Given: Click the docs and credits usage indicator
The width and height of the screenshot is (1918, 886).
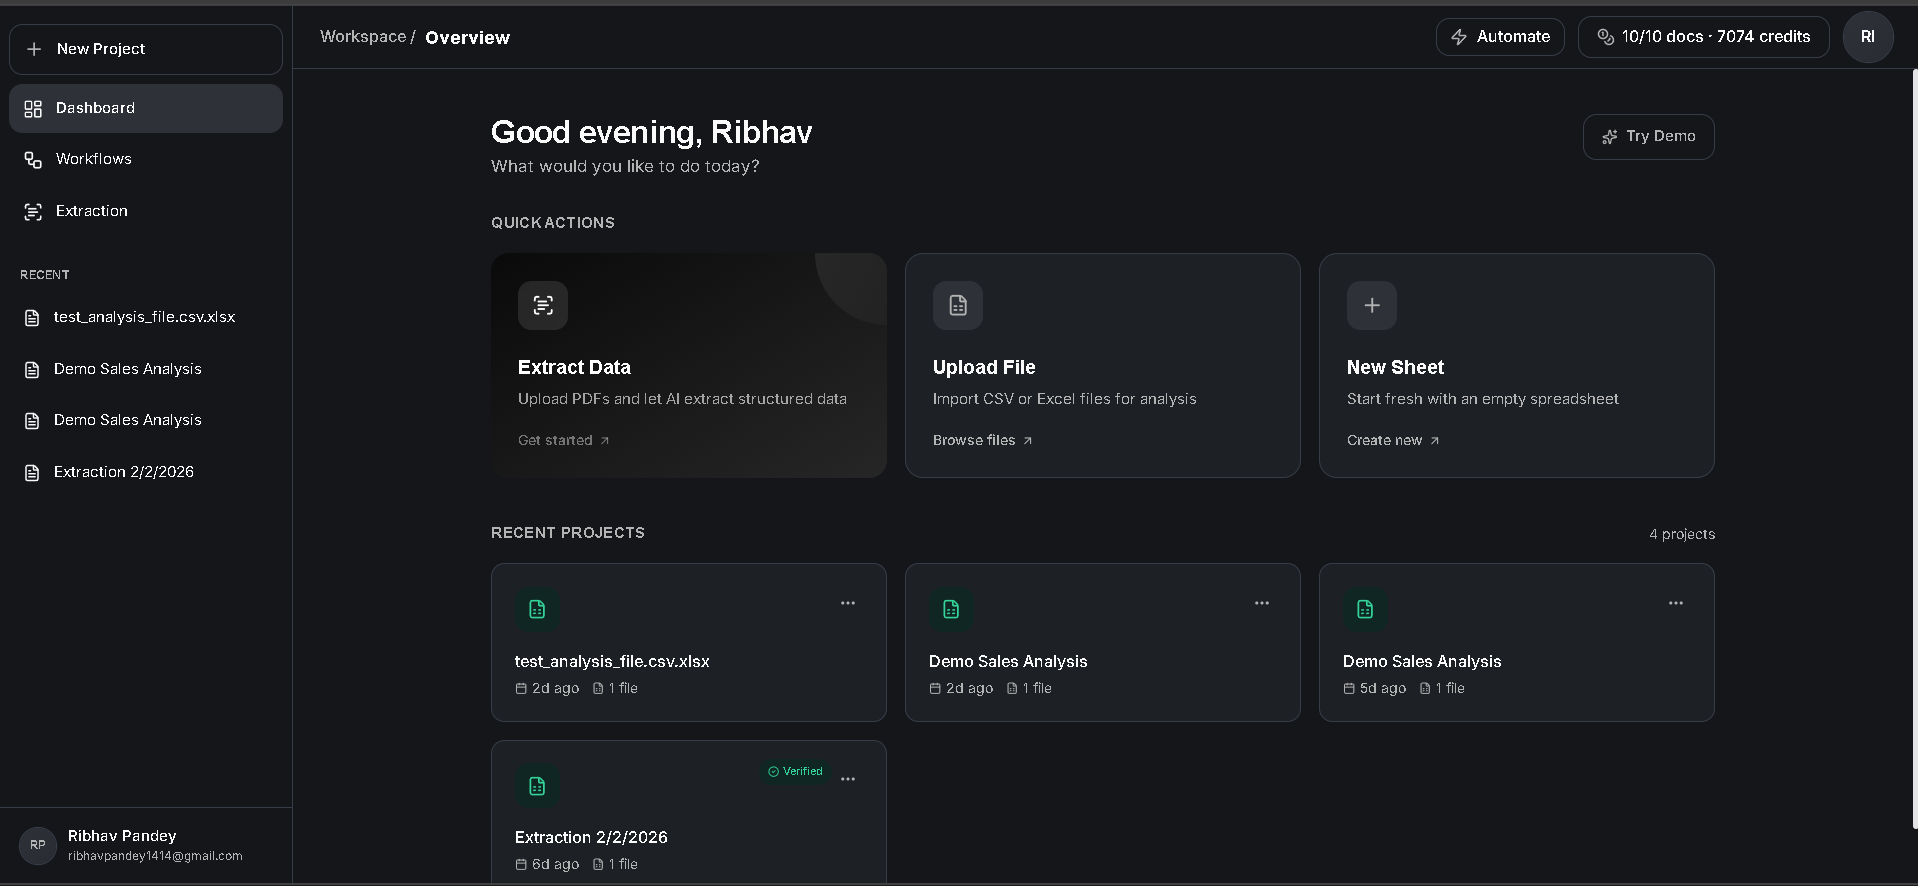Looking at the screenshot, I should pos(1703,37).
